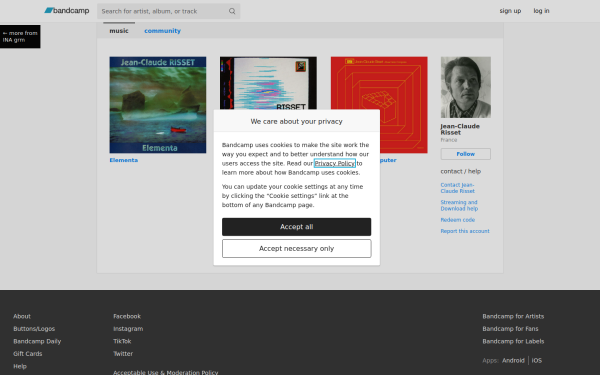The image size is (600, 375).
Task: Open Bandcamp Daily in the footer
Action: (37, 341)
